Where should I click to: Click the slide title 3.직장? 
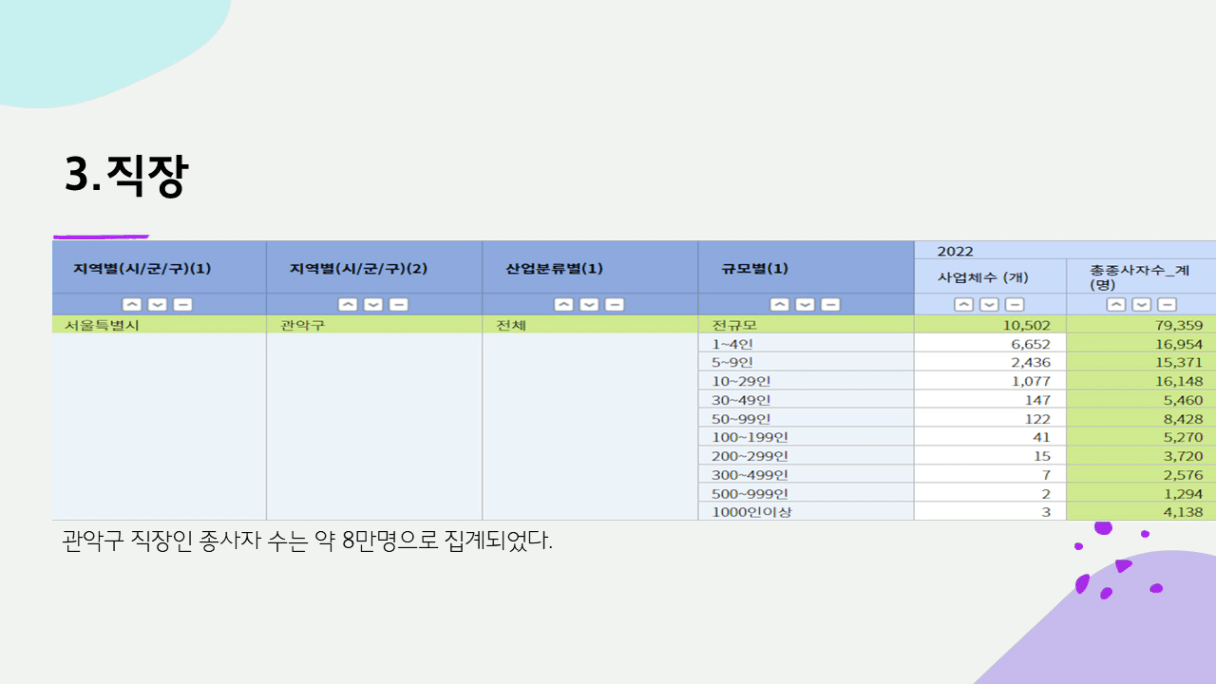[x=126, y=174]
